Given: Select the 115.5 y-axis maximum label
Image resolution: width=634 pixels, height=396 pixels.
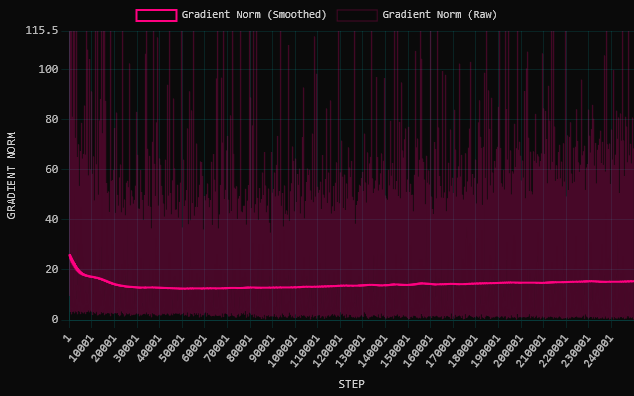Looking at the screenshot, I should click(x=42, y=31).
